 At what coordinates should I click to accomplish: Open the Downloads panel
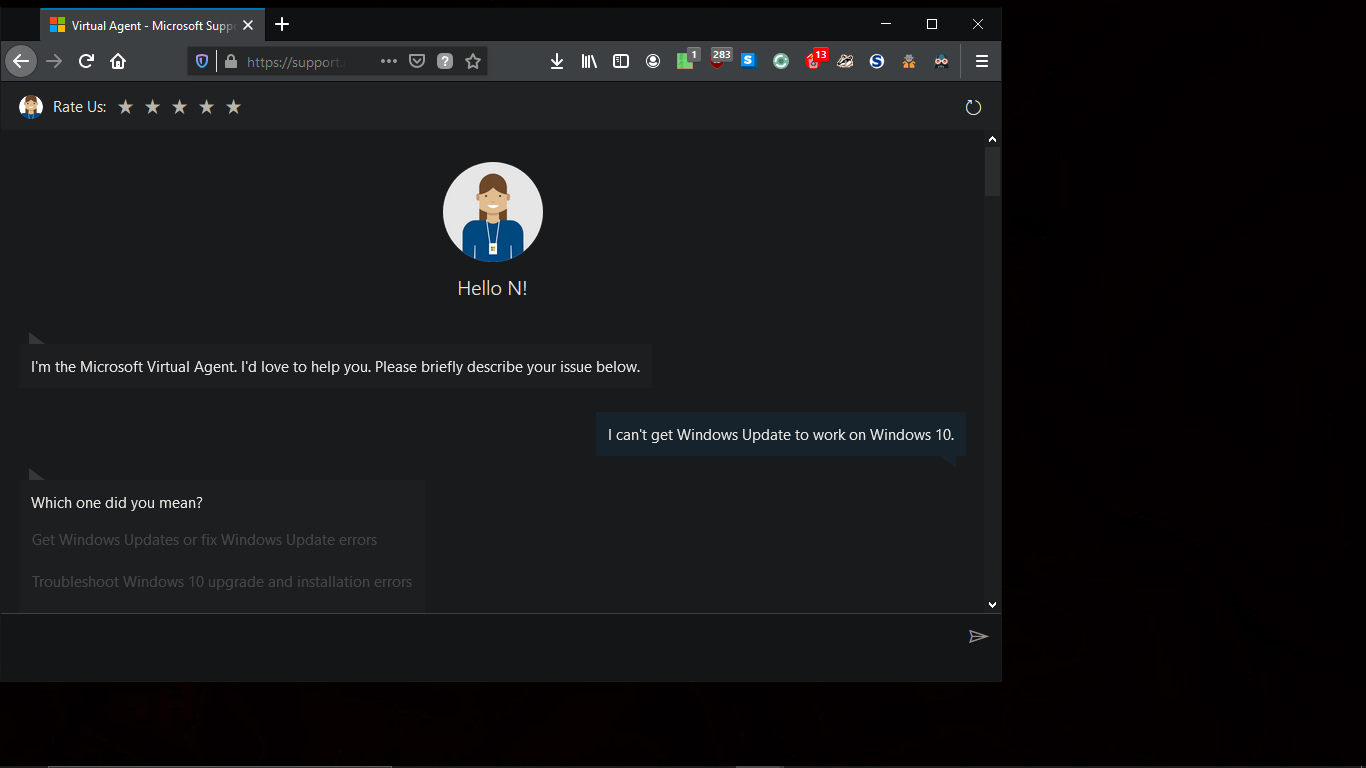(557, 61)
